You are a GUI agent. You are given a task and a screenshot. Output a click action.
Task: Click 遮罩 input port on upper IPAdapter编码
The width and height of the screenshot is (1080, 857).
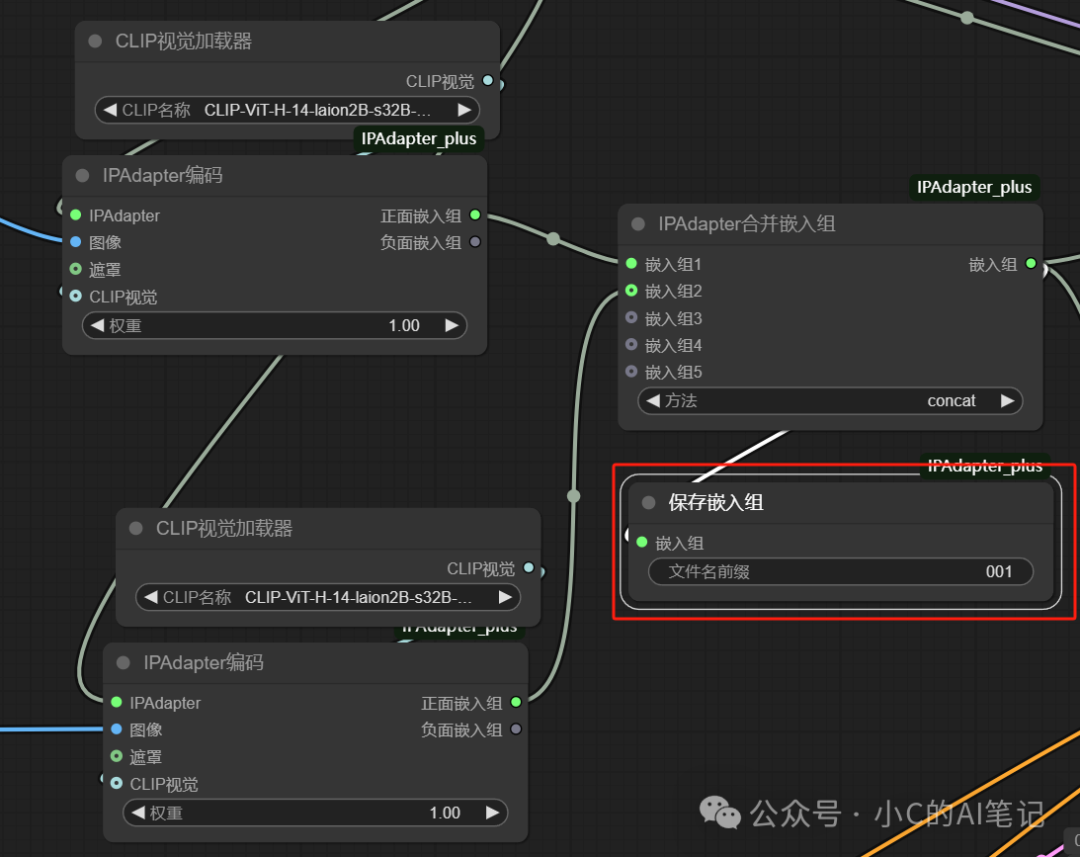[76, 269]
